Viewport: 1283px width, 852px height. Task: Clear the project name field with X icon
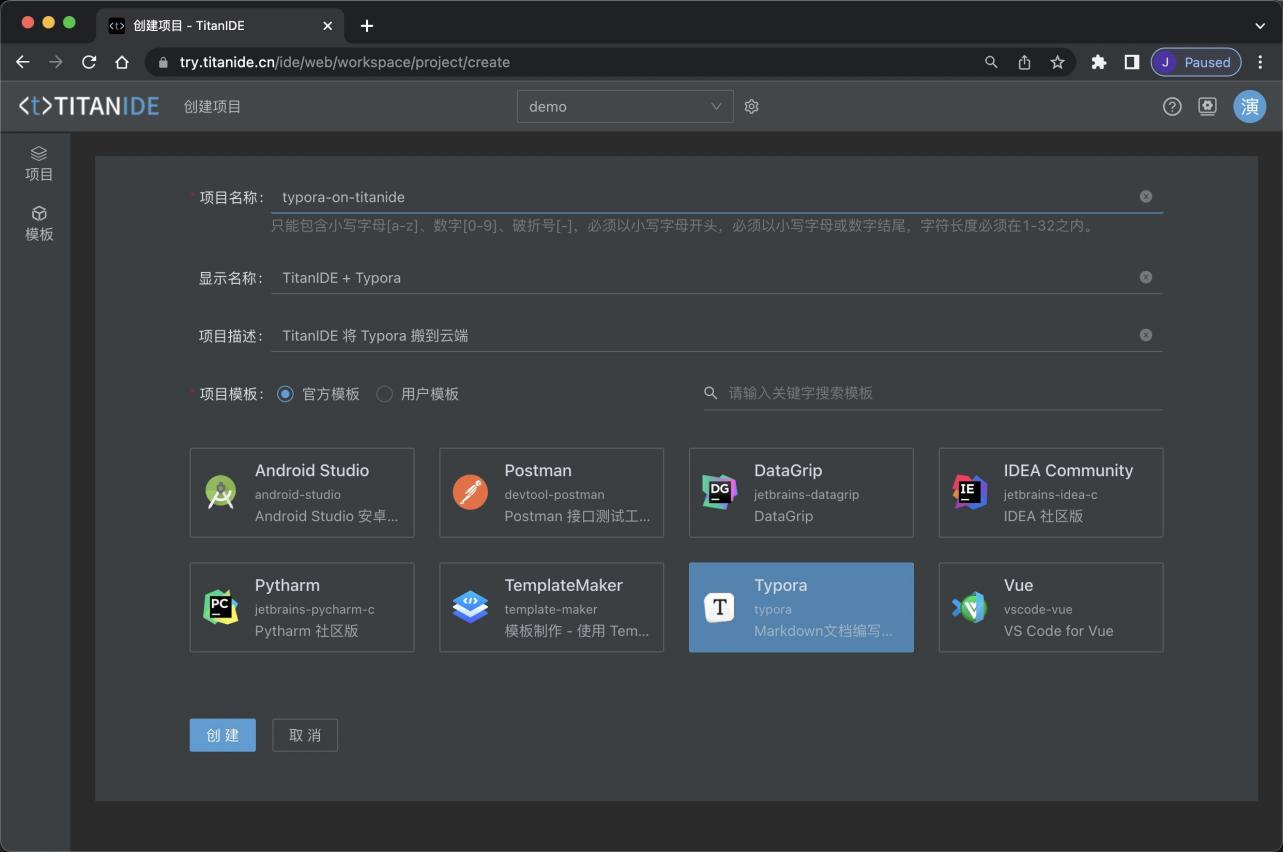coord(1146,197)
